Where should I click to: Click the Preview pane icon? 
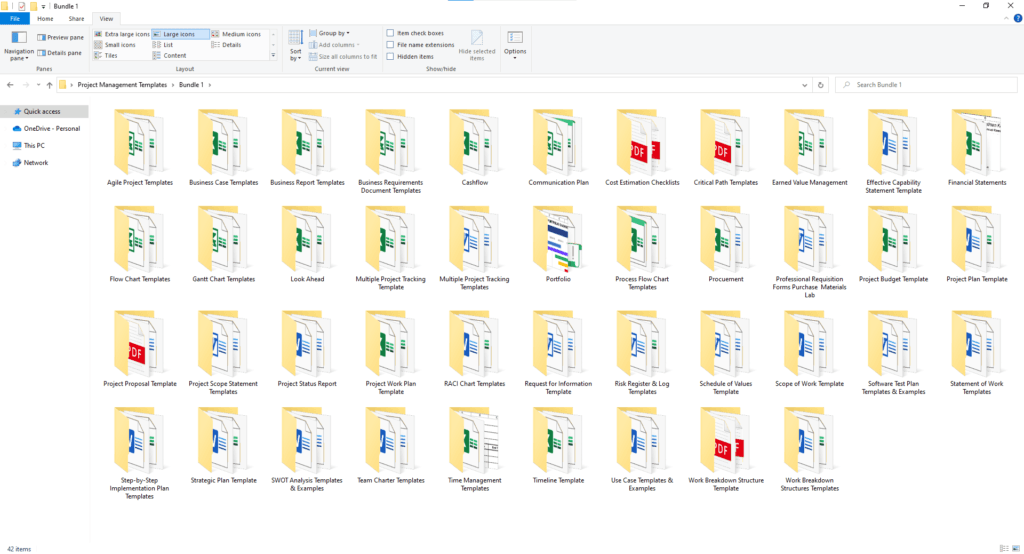[x=41, y=38]
